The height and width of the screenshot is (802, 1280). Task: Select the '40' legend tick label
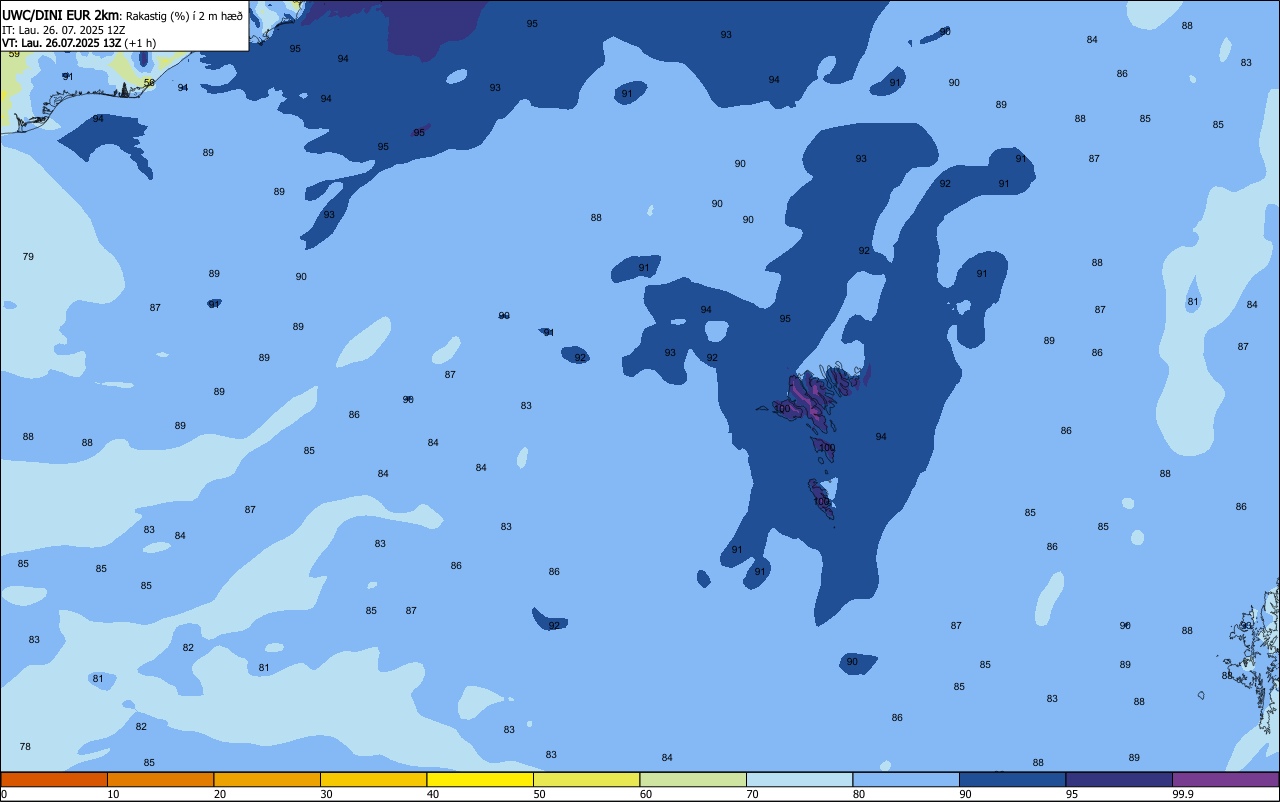click(433, 794)
